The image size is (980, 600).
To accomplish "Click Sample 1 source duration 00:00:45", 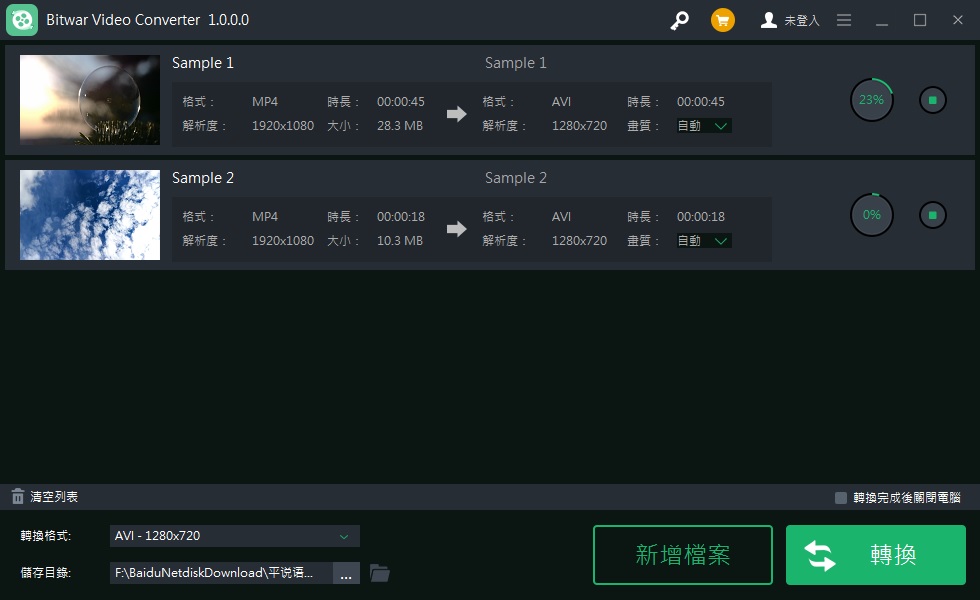I will pyautogui.click(x=401, y=102).
